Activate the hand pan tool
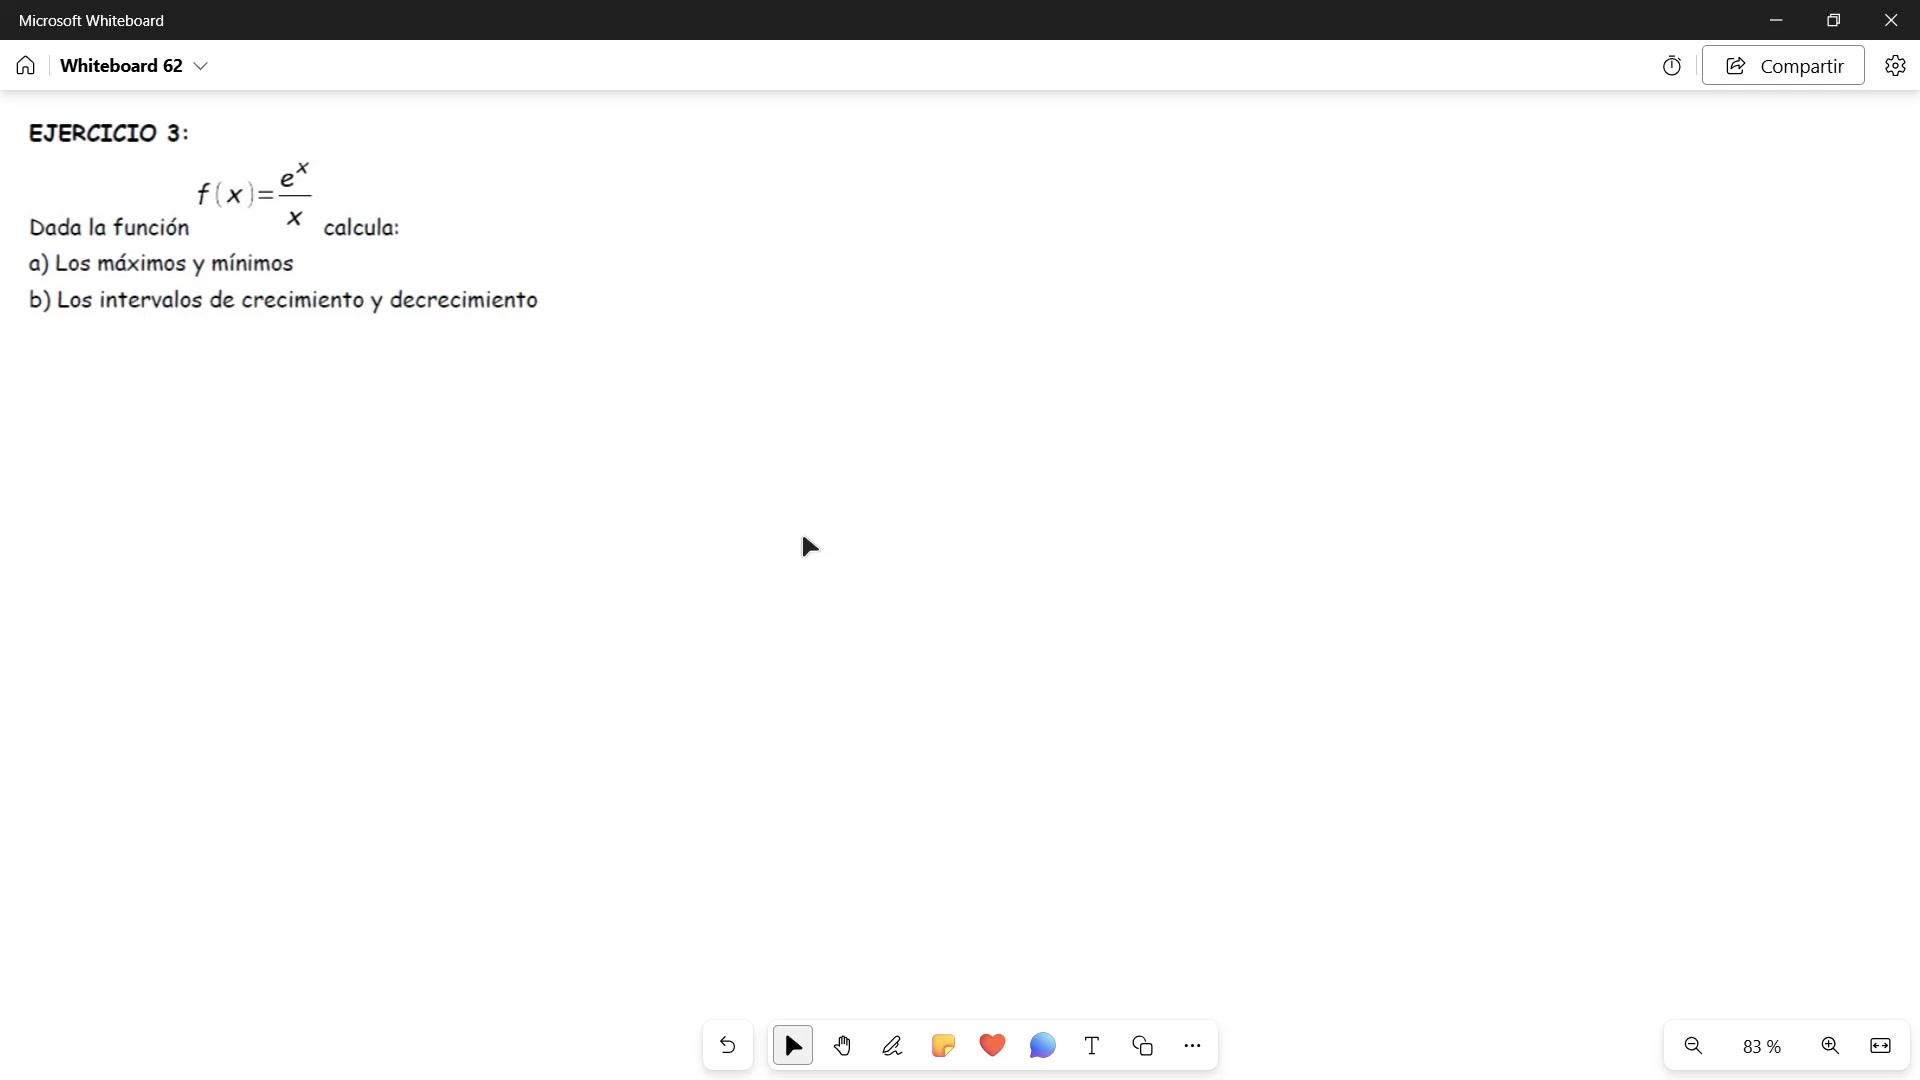The height and width of the screenshot is (1080, 1920). [x=843, y=1046]
